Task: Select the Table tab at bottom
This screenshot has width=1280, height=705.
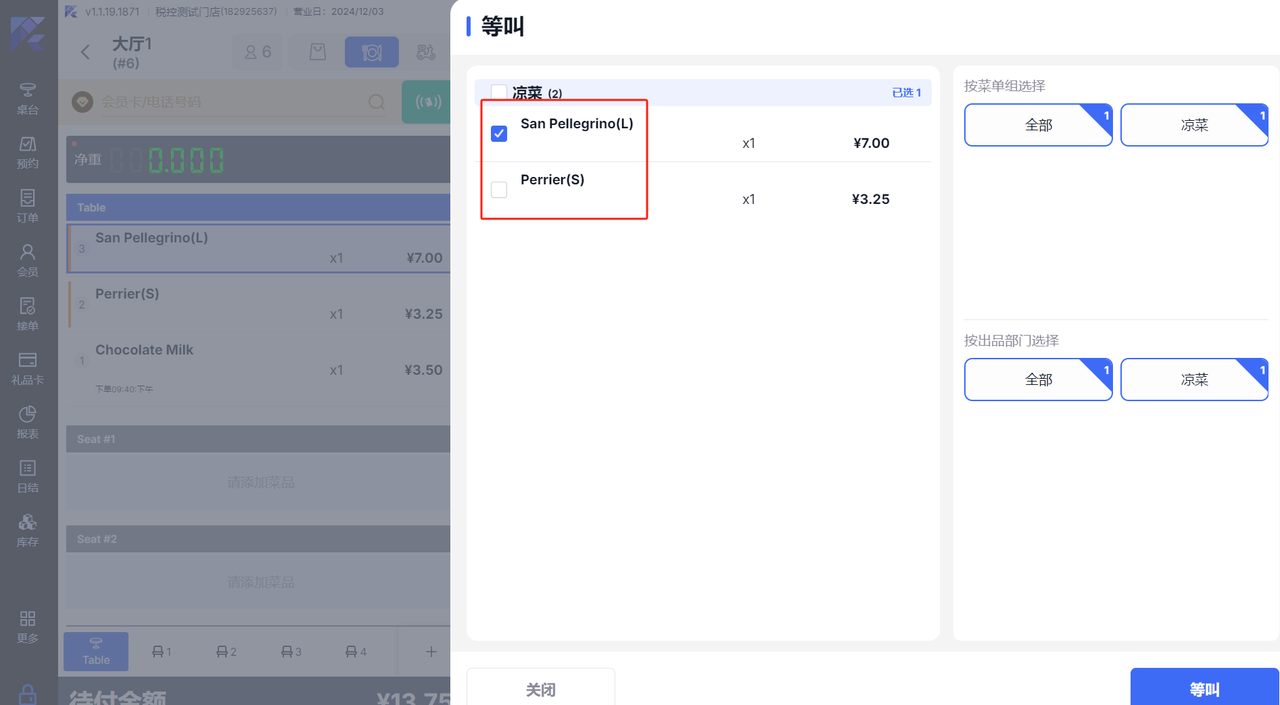Action: click(96, 651)
